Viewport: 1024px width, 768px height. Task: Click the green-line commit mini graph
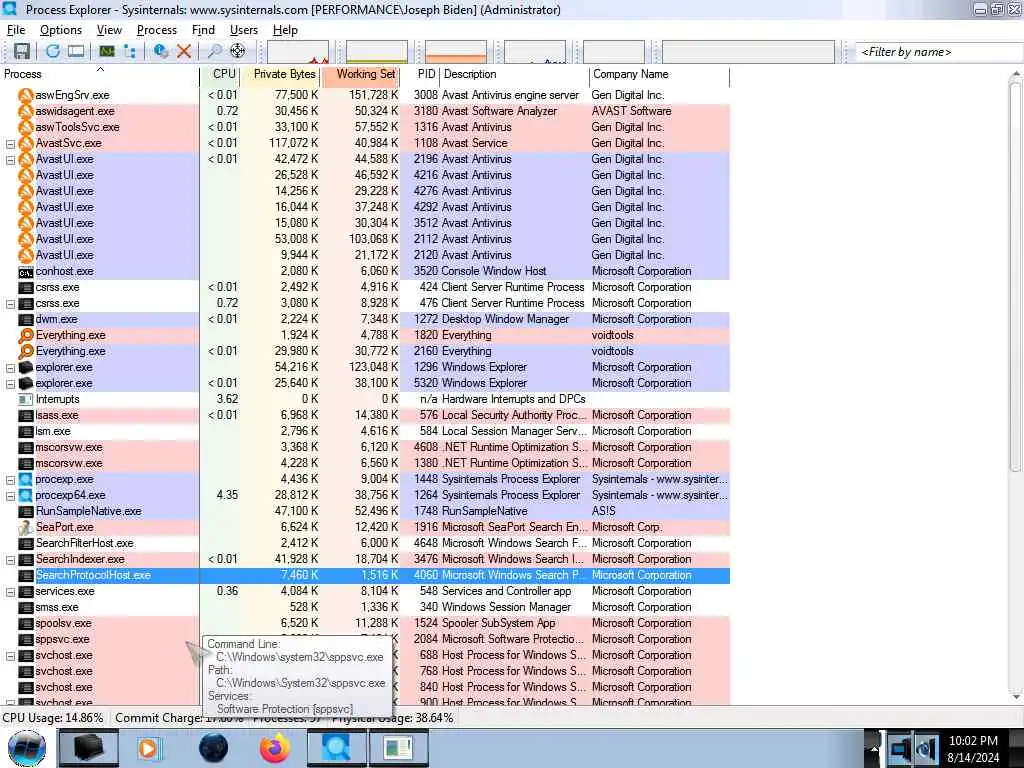[377, 52]
